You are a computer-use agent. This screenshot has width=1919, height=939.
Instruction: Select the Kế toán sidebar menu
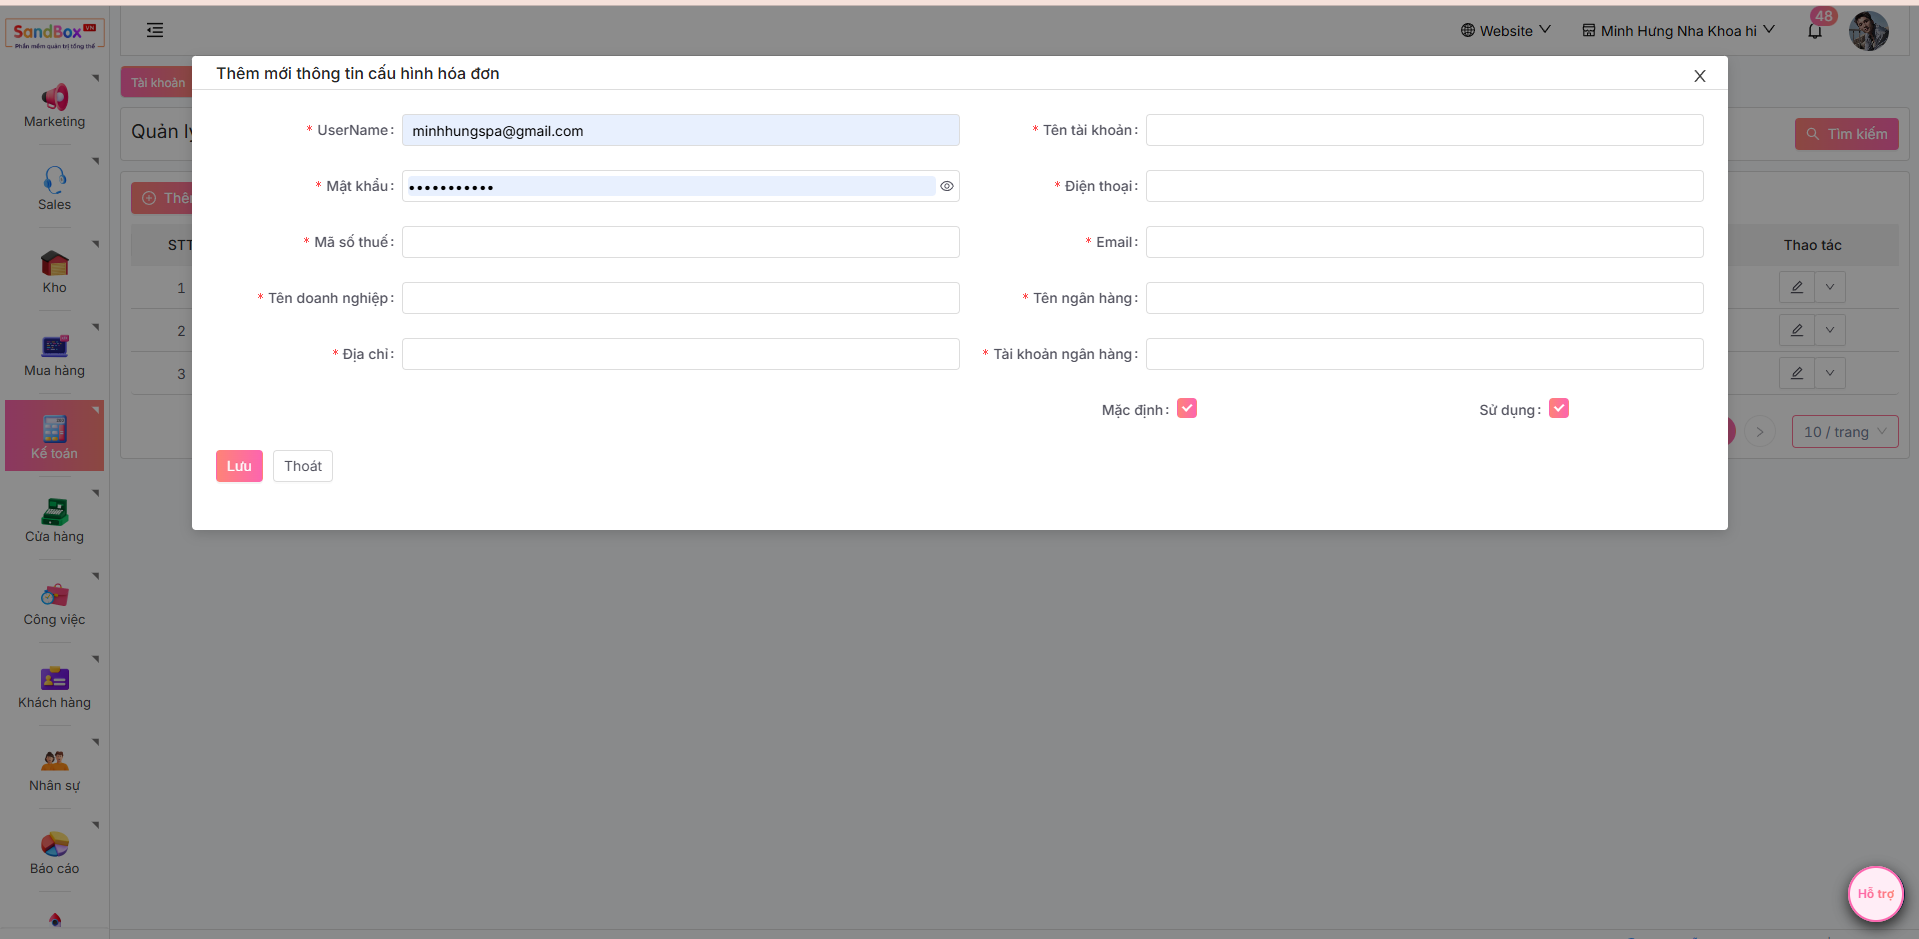click(x=54, y=436)
